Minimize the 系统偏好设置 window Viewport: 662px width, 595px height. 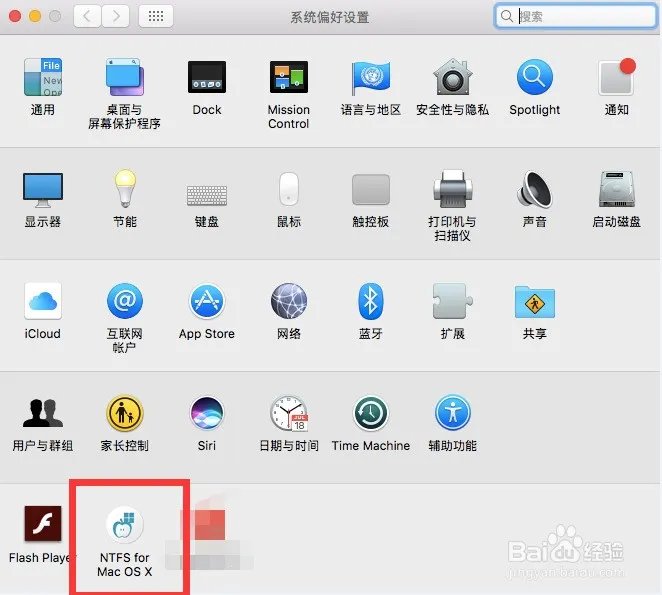coord(35,16)
